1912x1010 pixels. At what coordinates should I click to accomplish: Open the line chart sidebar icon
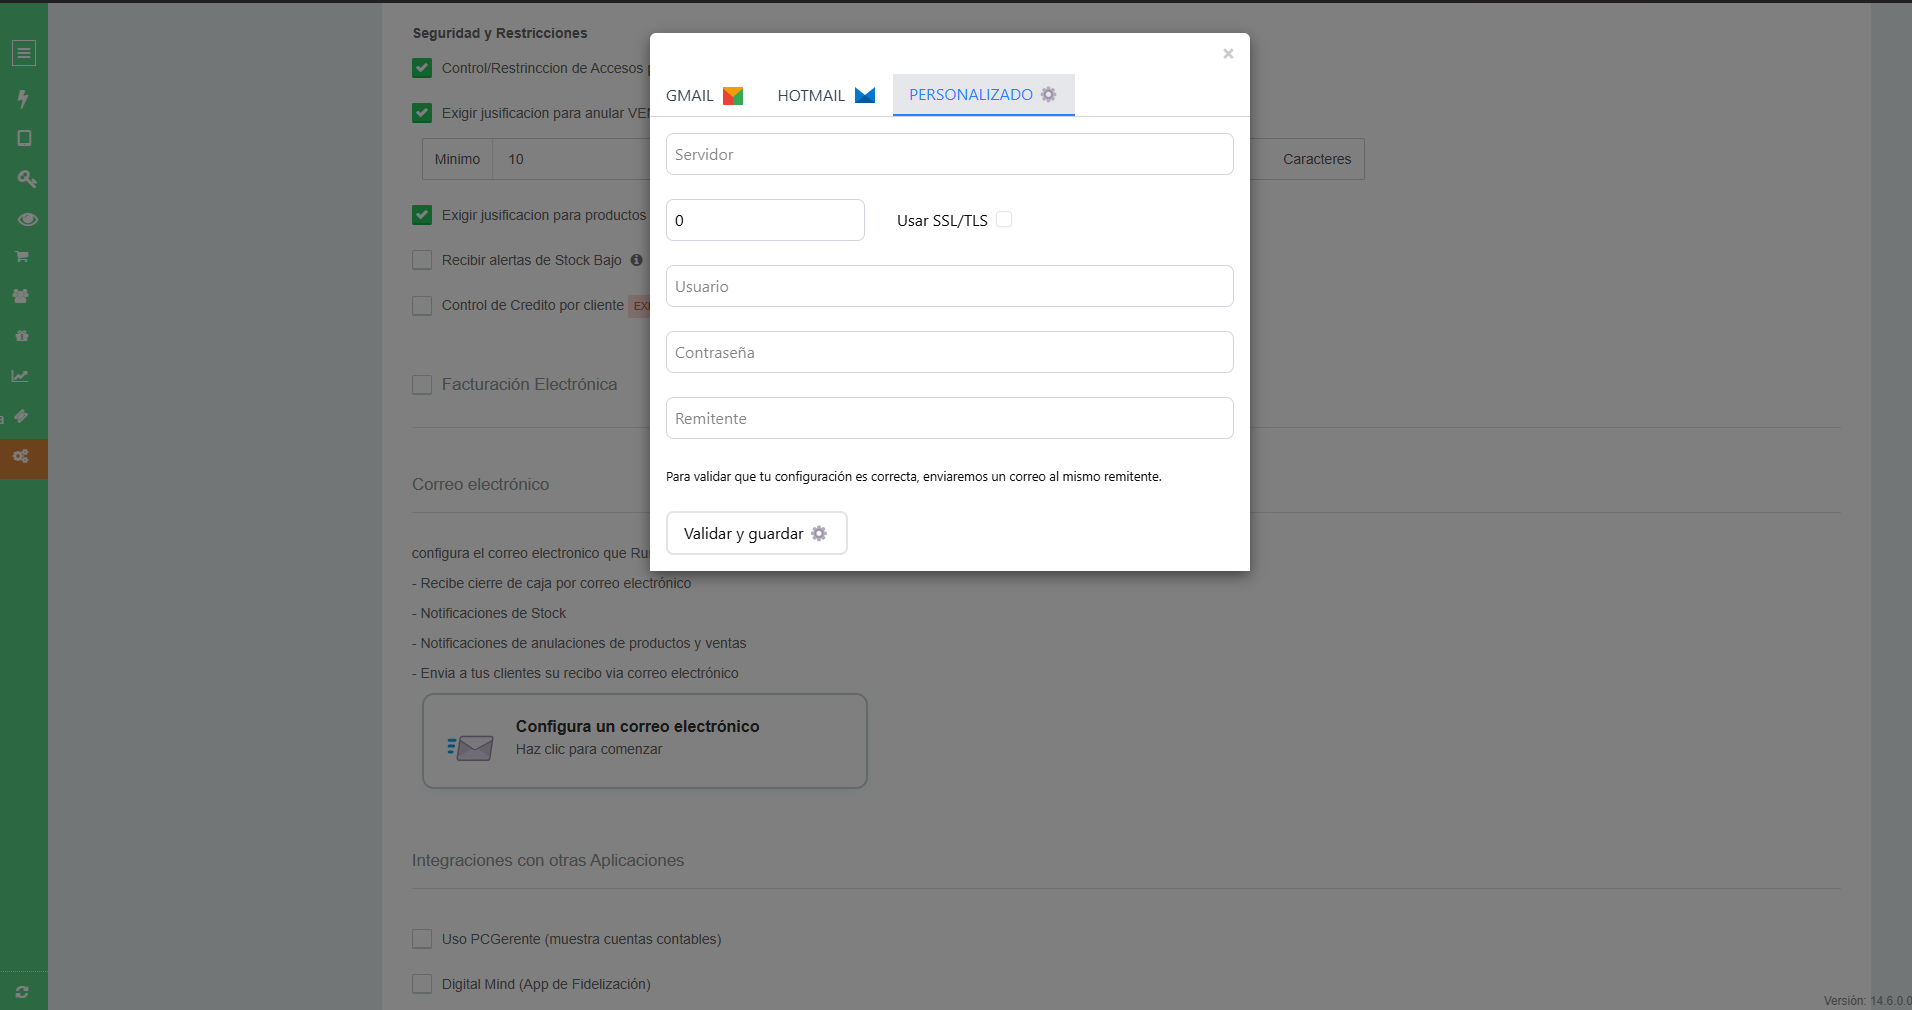pyautogui.click(x=20, y=376)
